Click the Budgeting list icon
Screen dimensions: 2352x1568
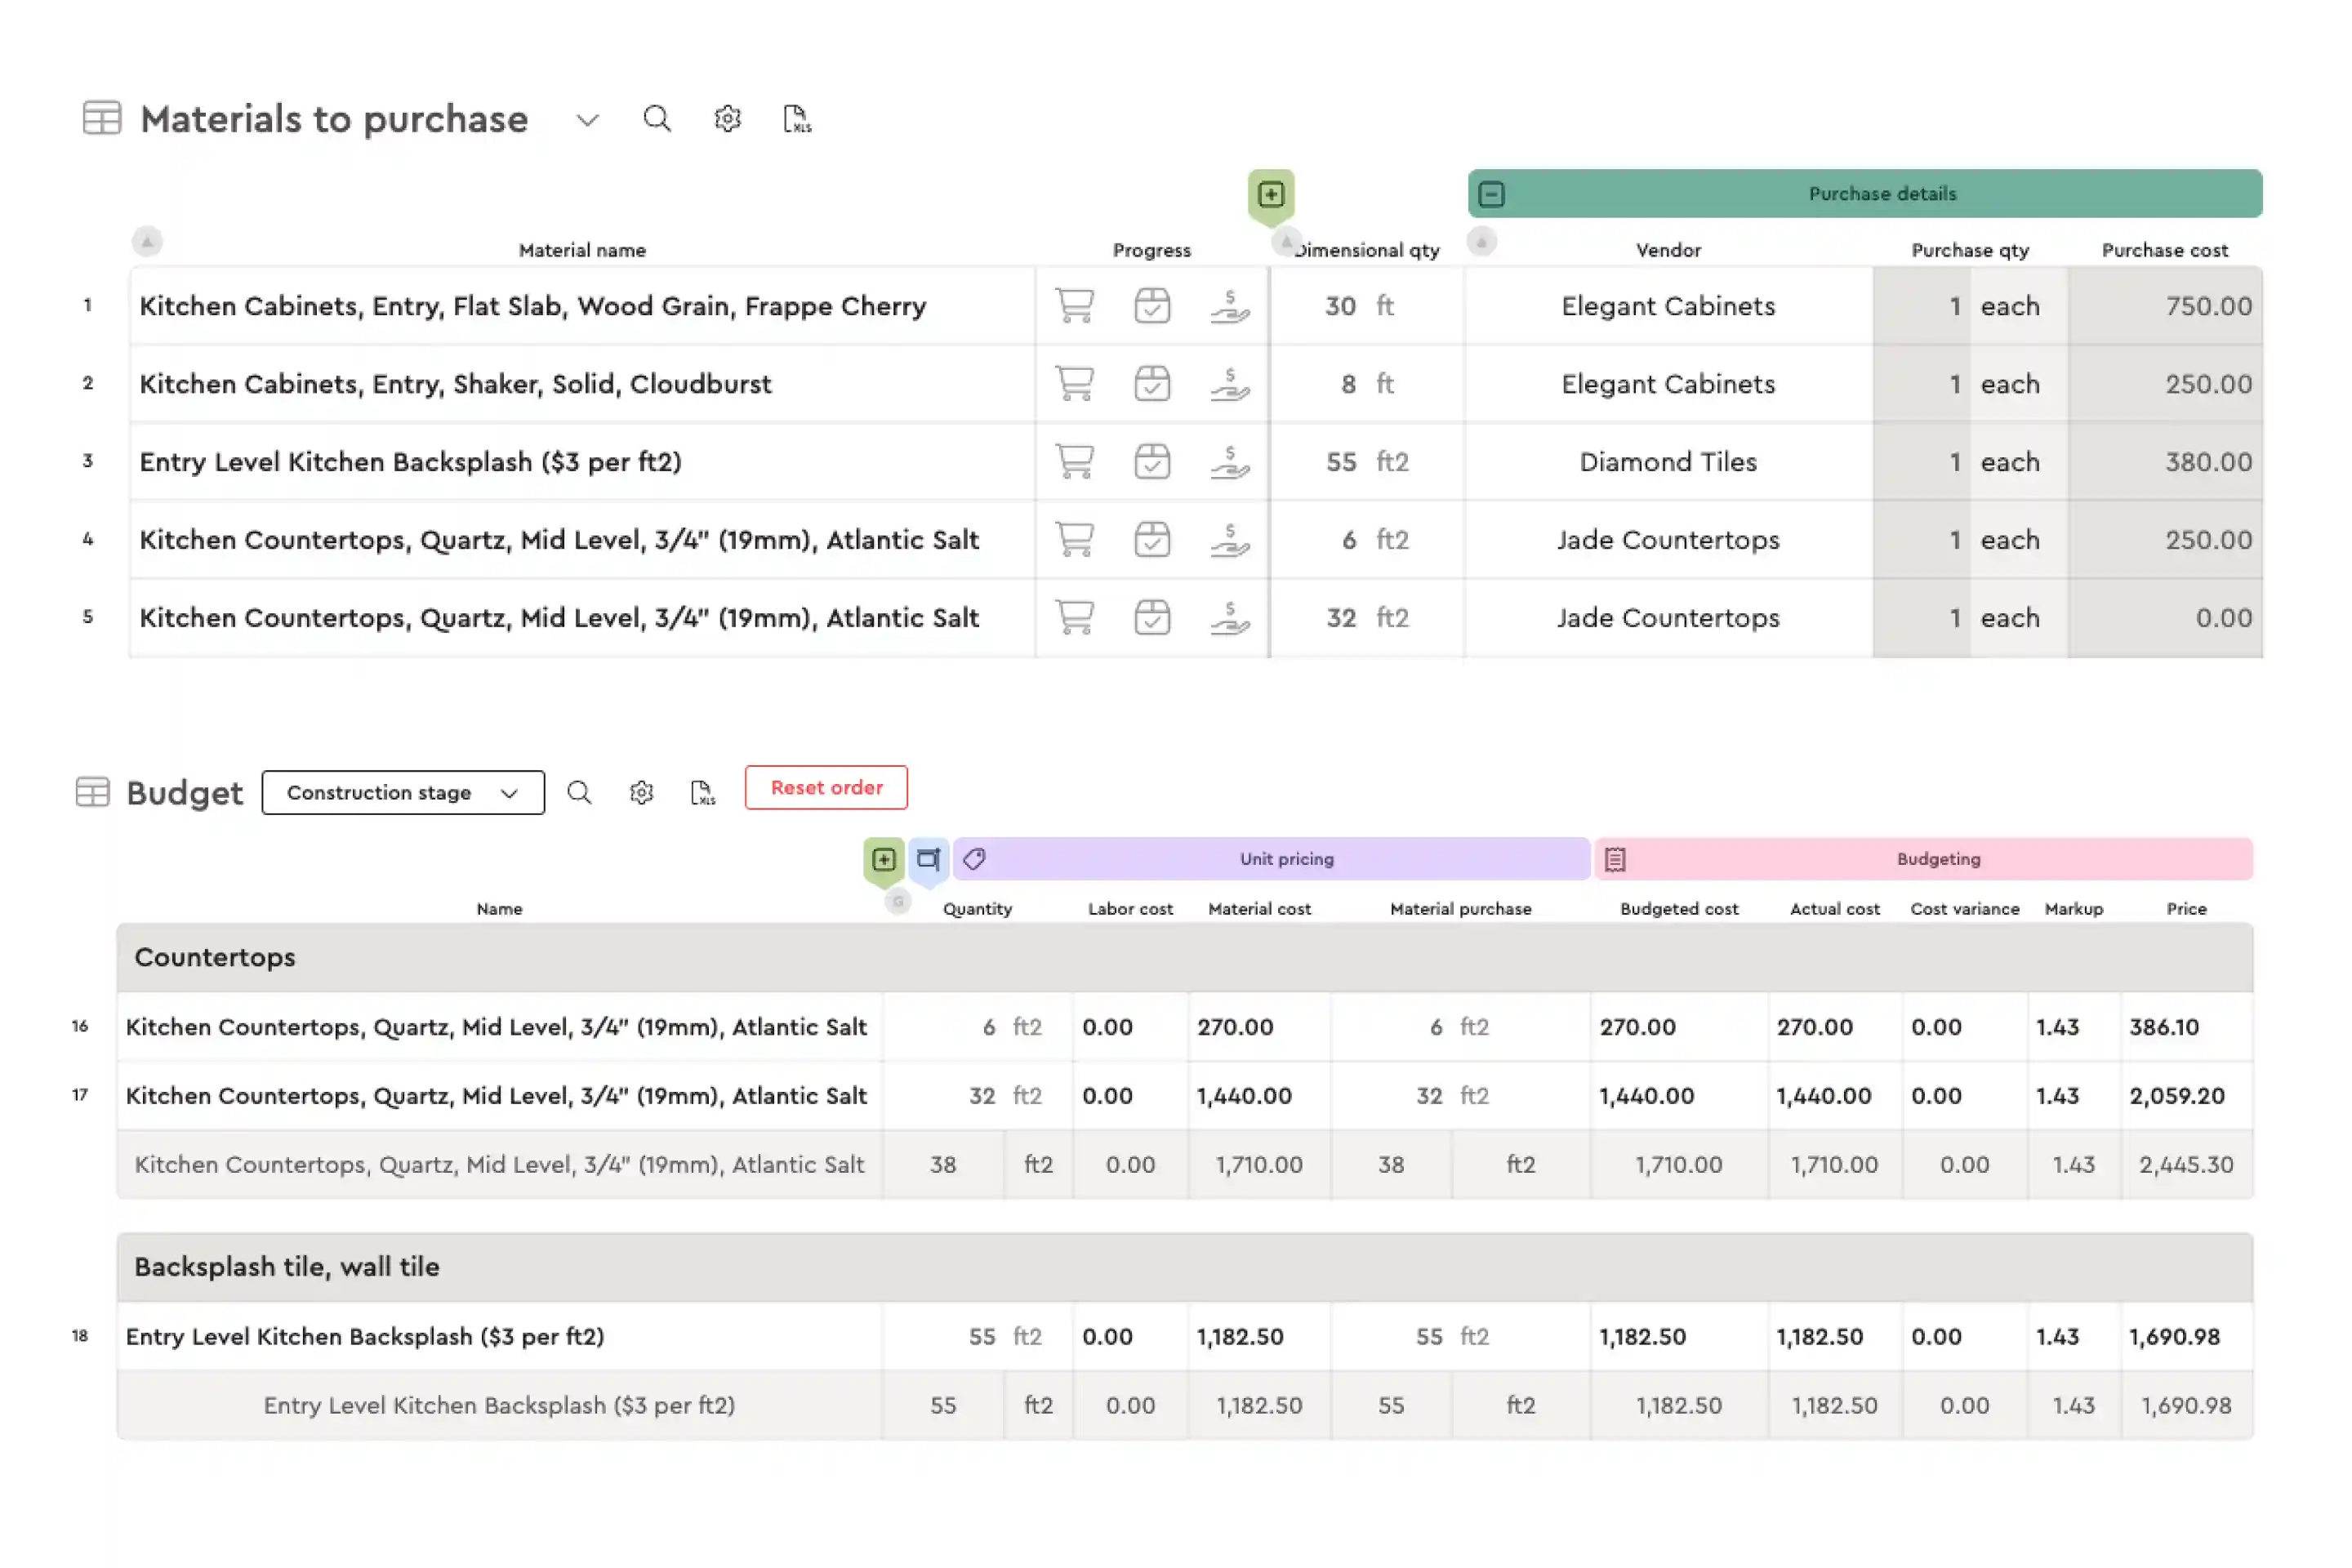pos(1616,860)
